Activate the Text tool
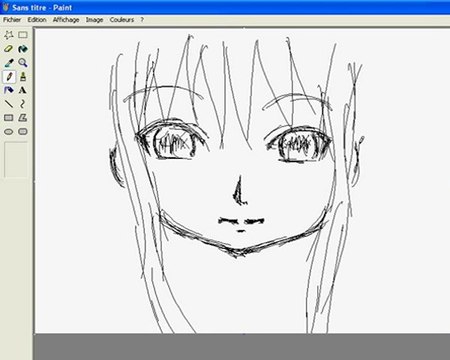 tap(23, 90)
